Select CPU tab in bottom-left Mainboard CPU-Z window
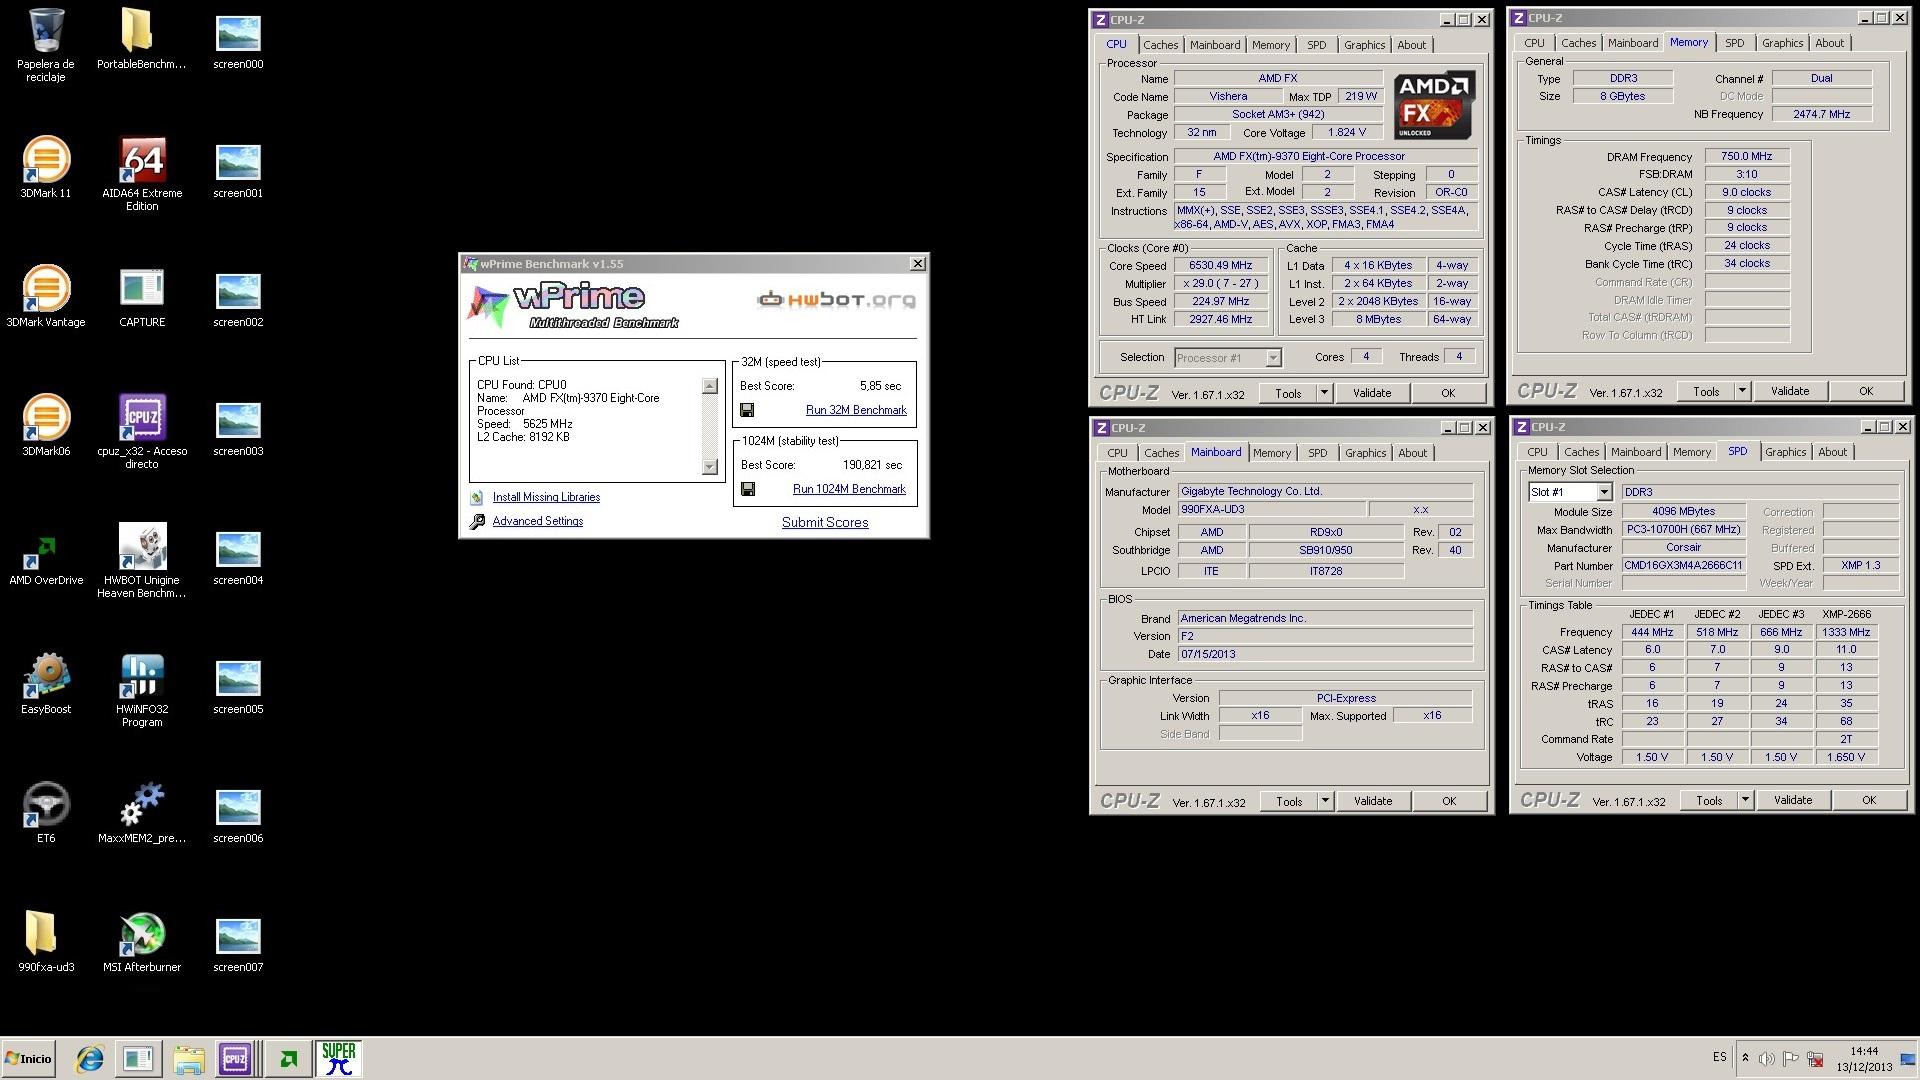The width and height of the screenshot is (1920, 1080). (x=1117, y=453)
